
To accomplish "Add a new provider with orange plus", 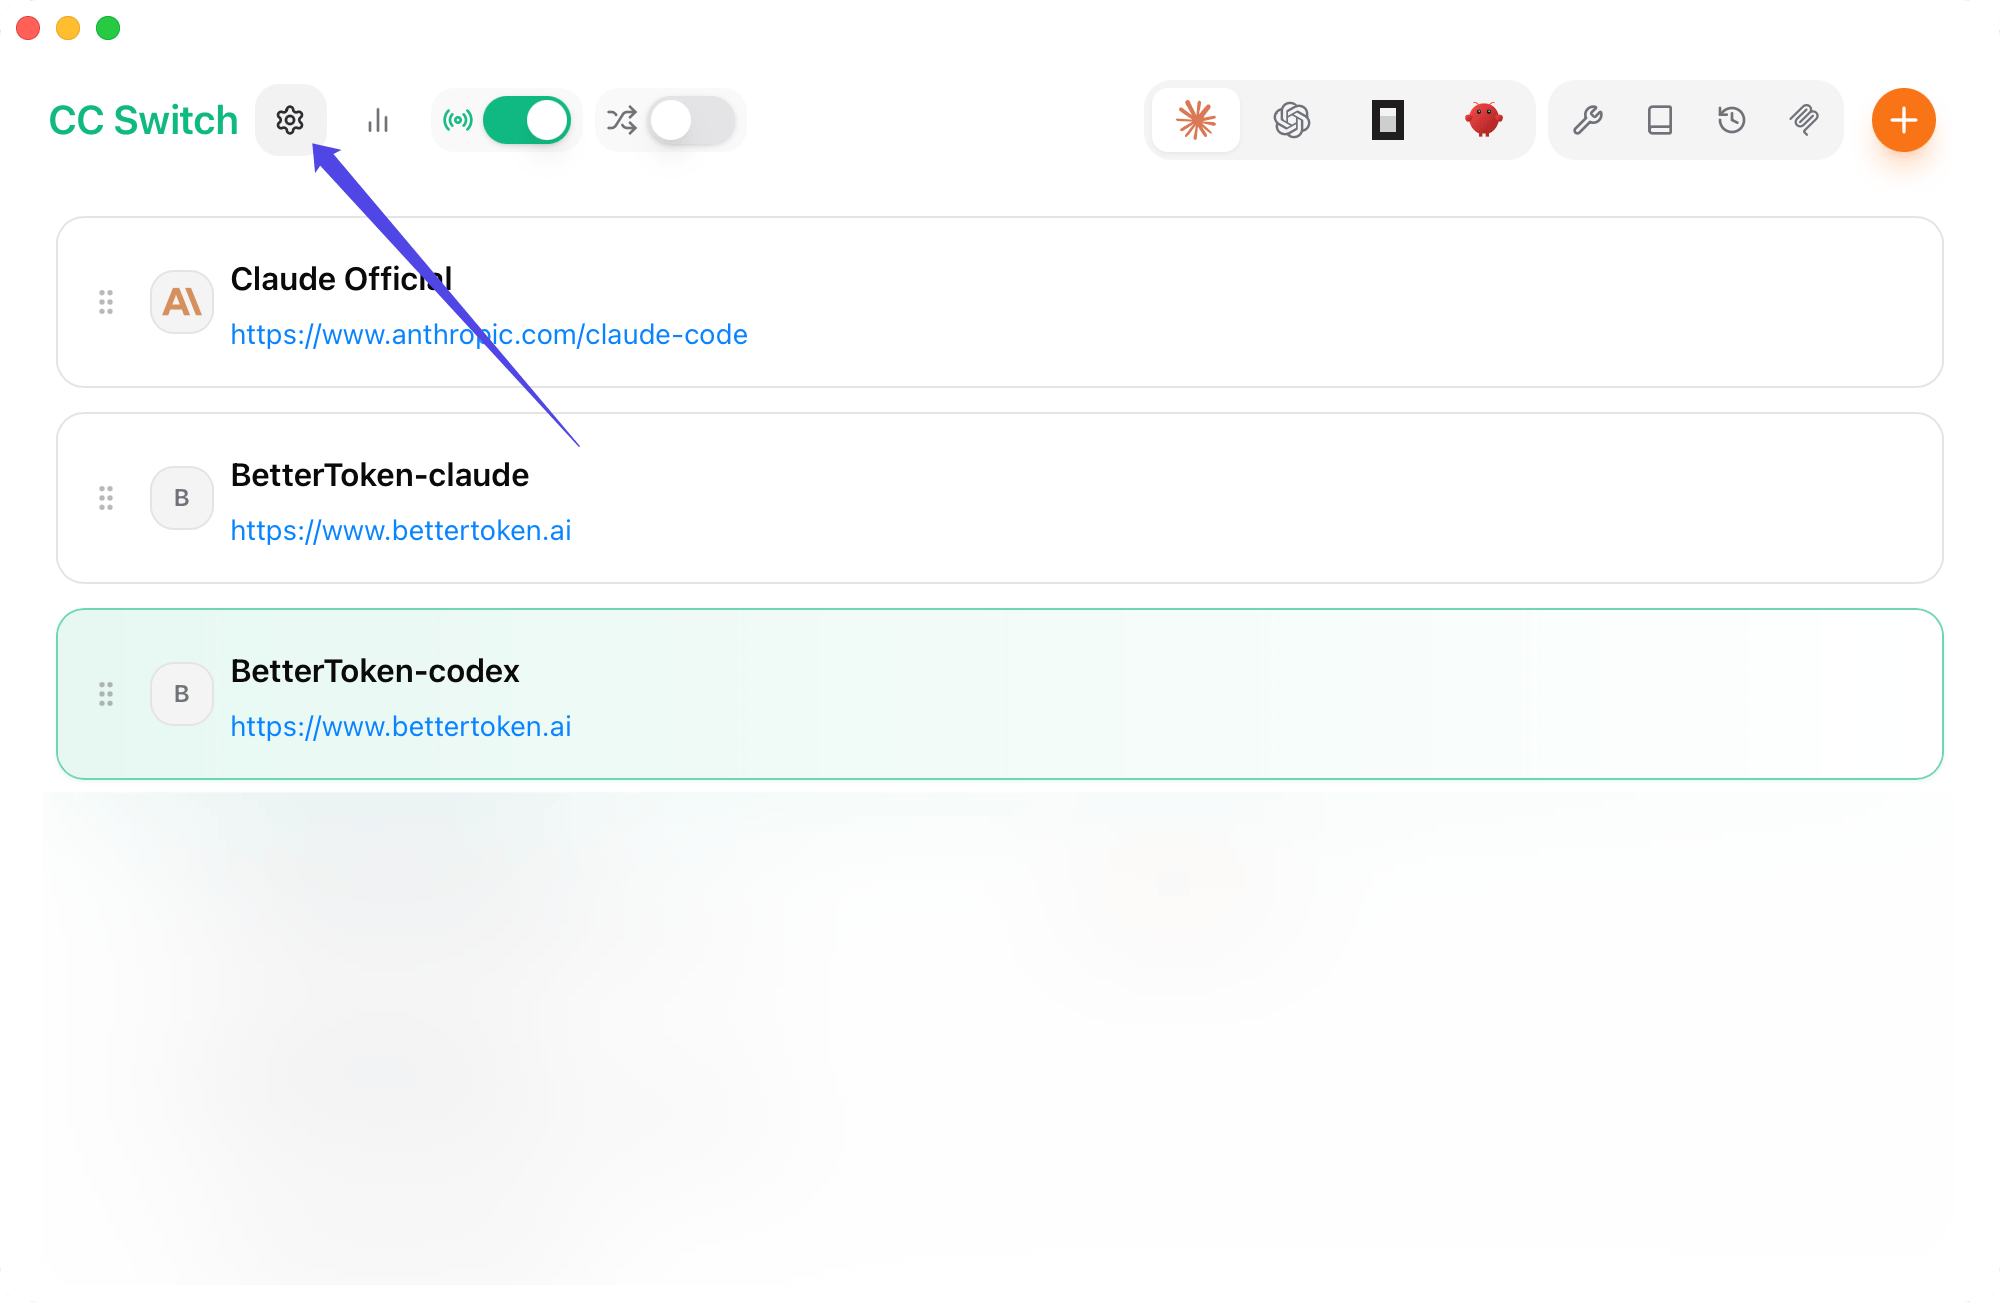I will click(x=1904, y=120).
